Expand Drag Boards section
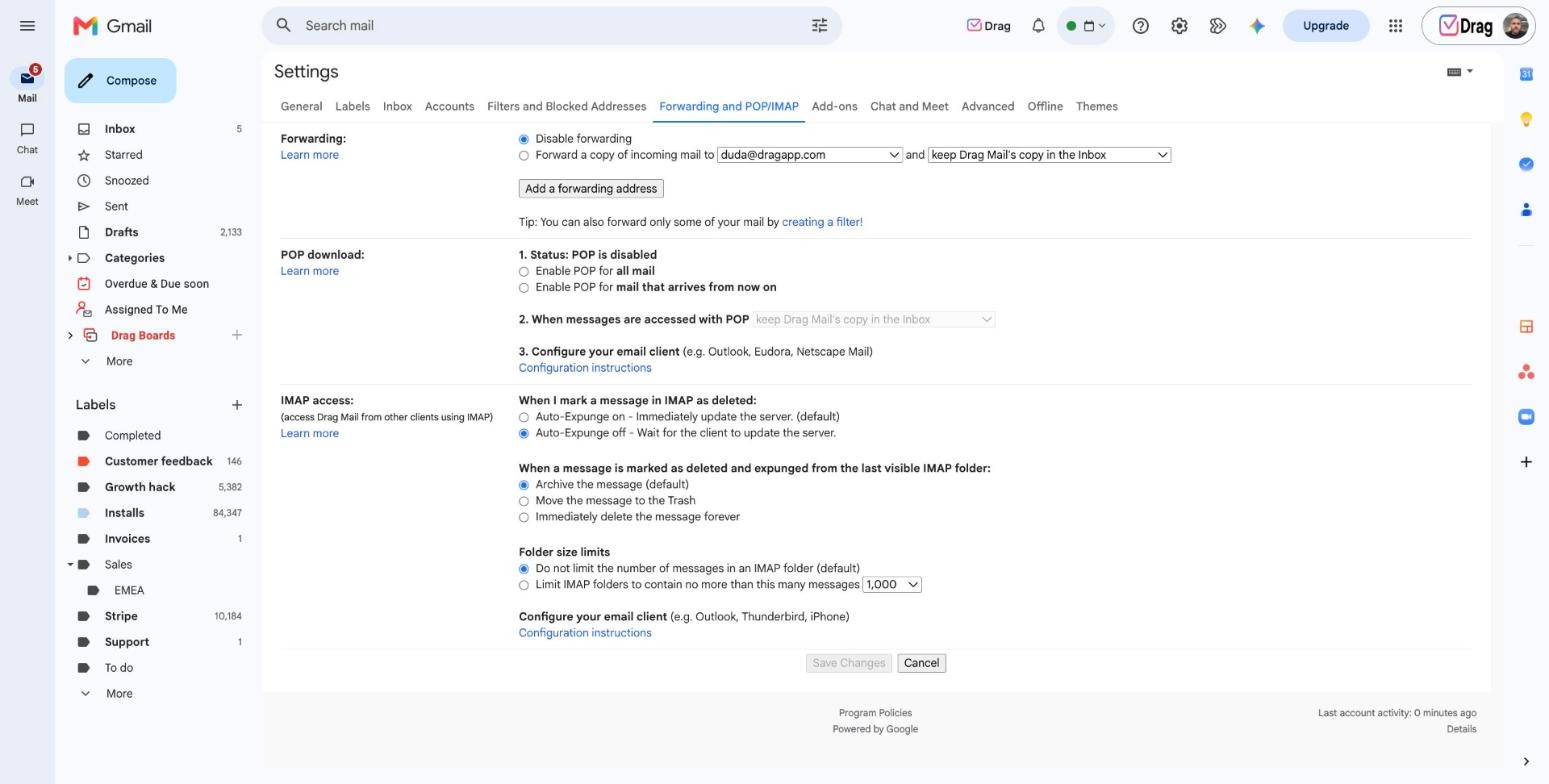 (x=70, y=336)
